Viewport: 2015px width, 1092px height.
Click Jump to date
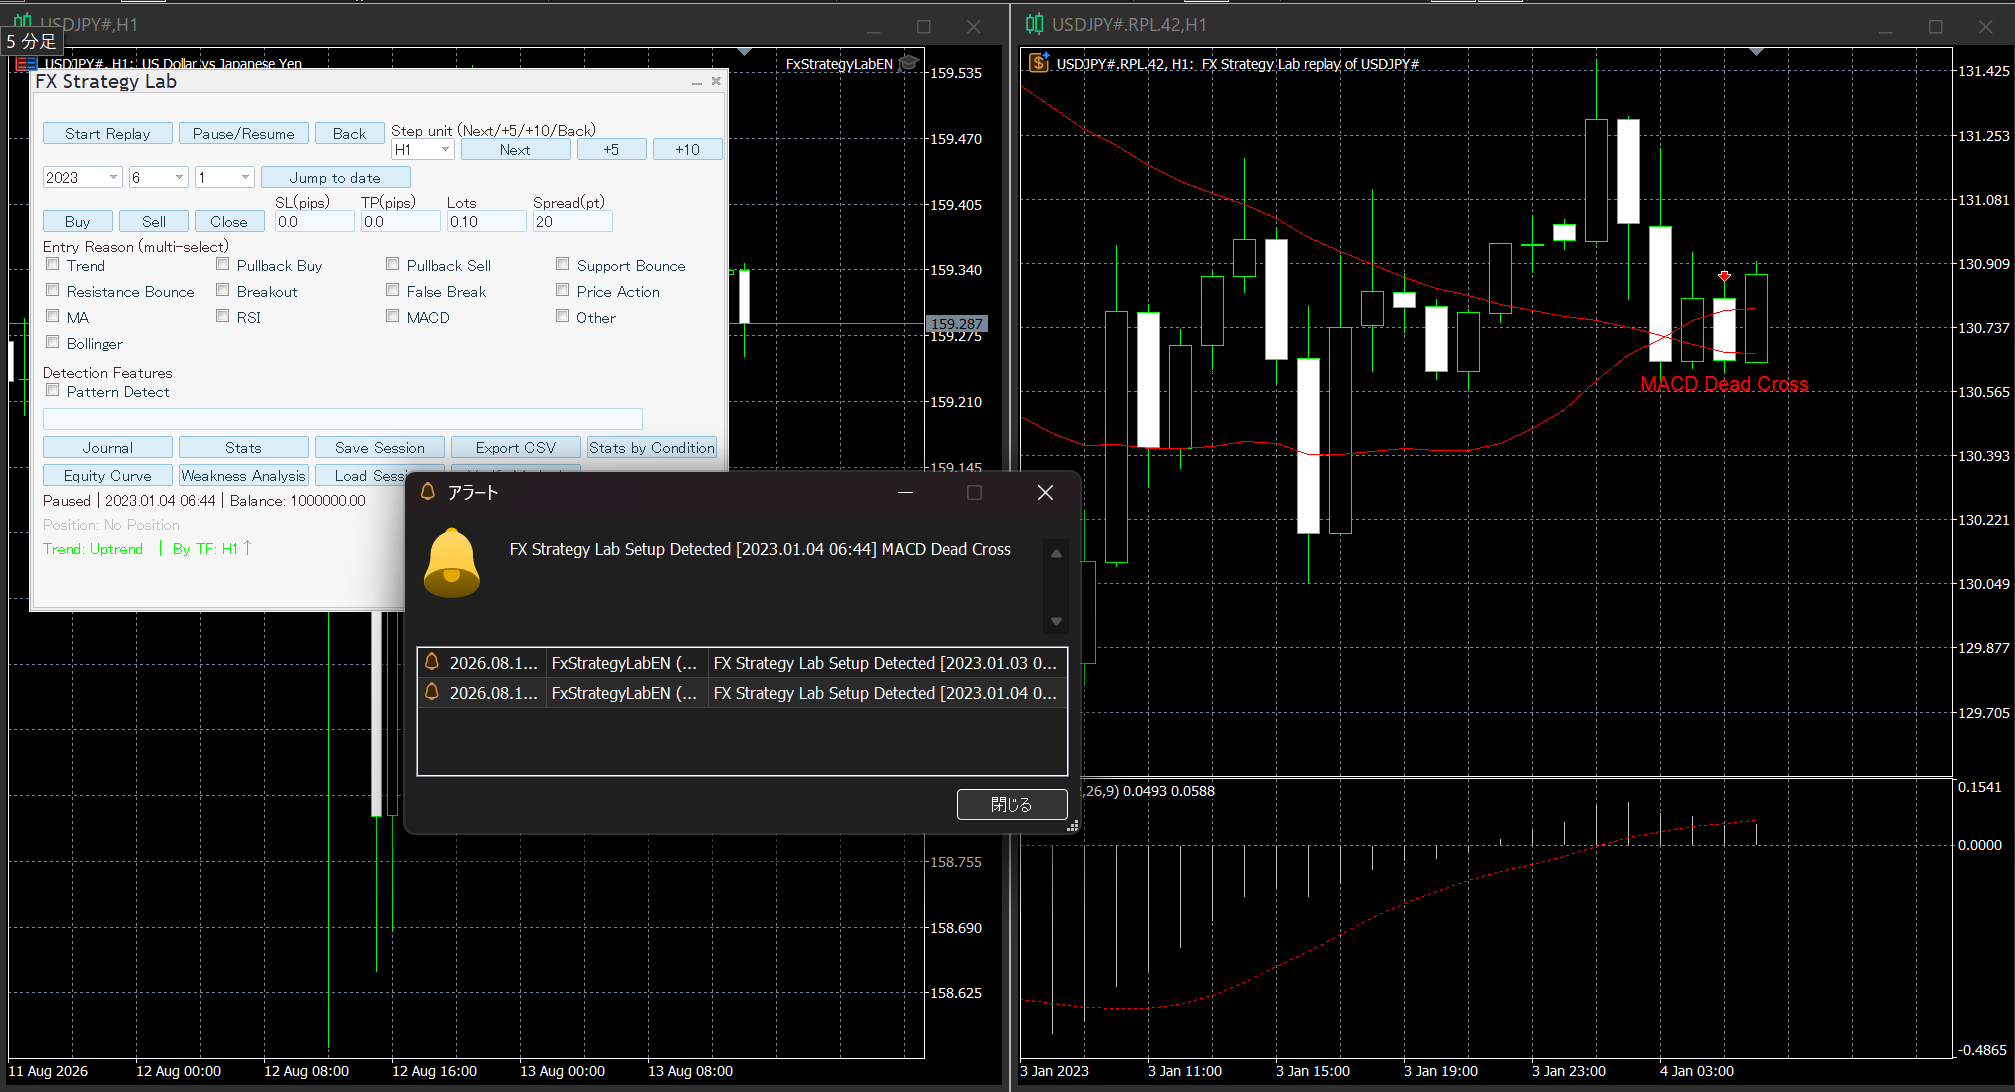(x=336, y=178)
